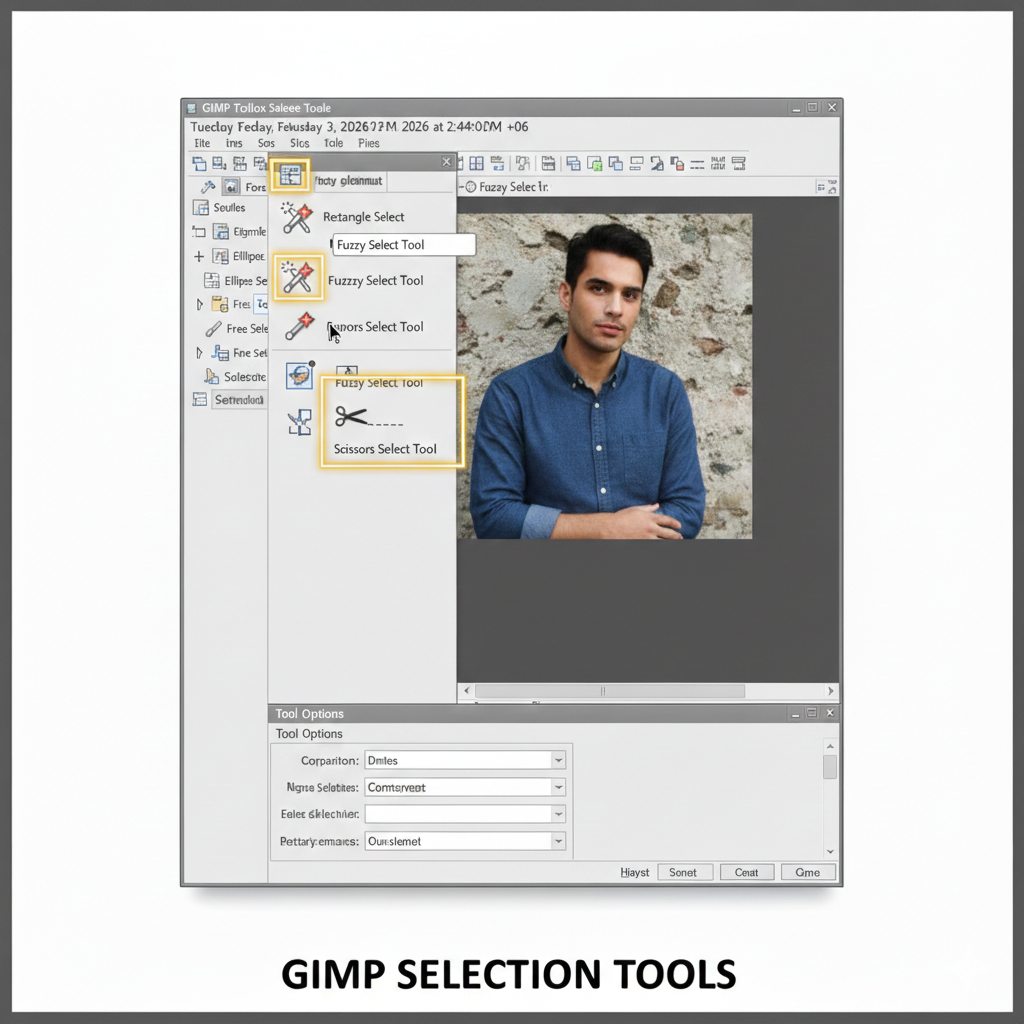Screen dimensions: 1024x1024
Task: Expand the 'Fne Set' tree item arrow
Action: coord(199,353)
